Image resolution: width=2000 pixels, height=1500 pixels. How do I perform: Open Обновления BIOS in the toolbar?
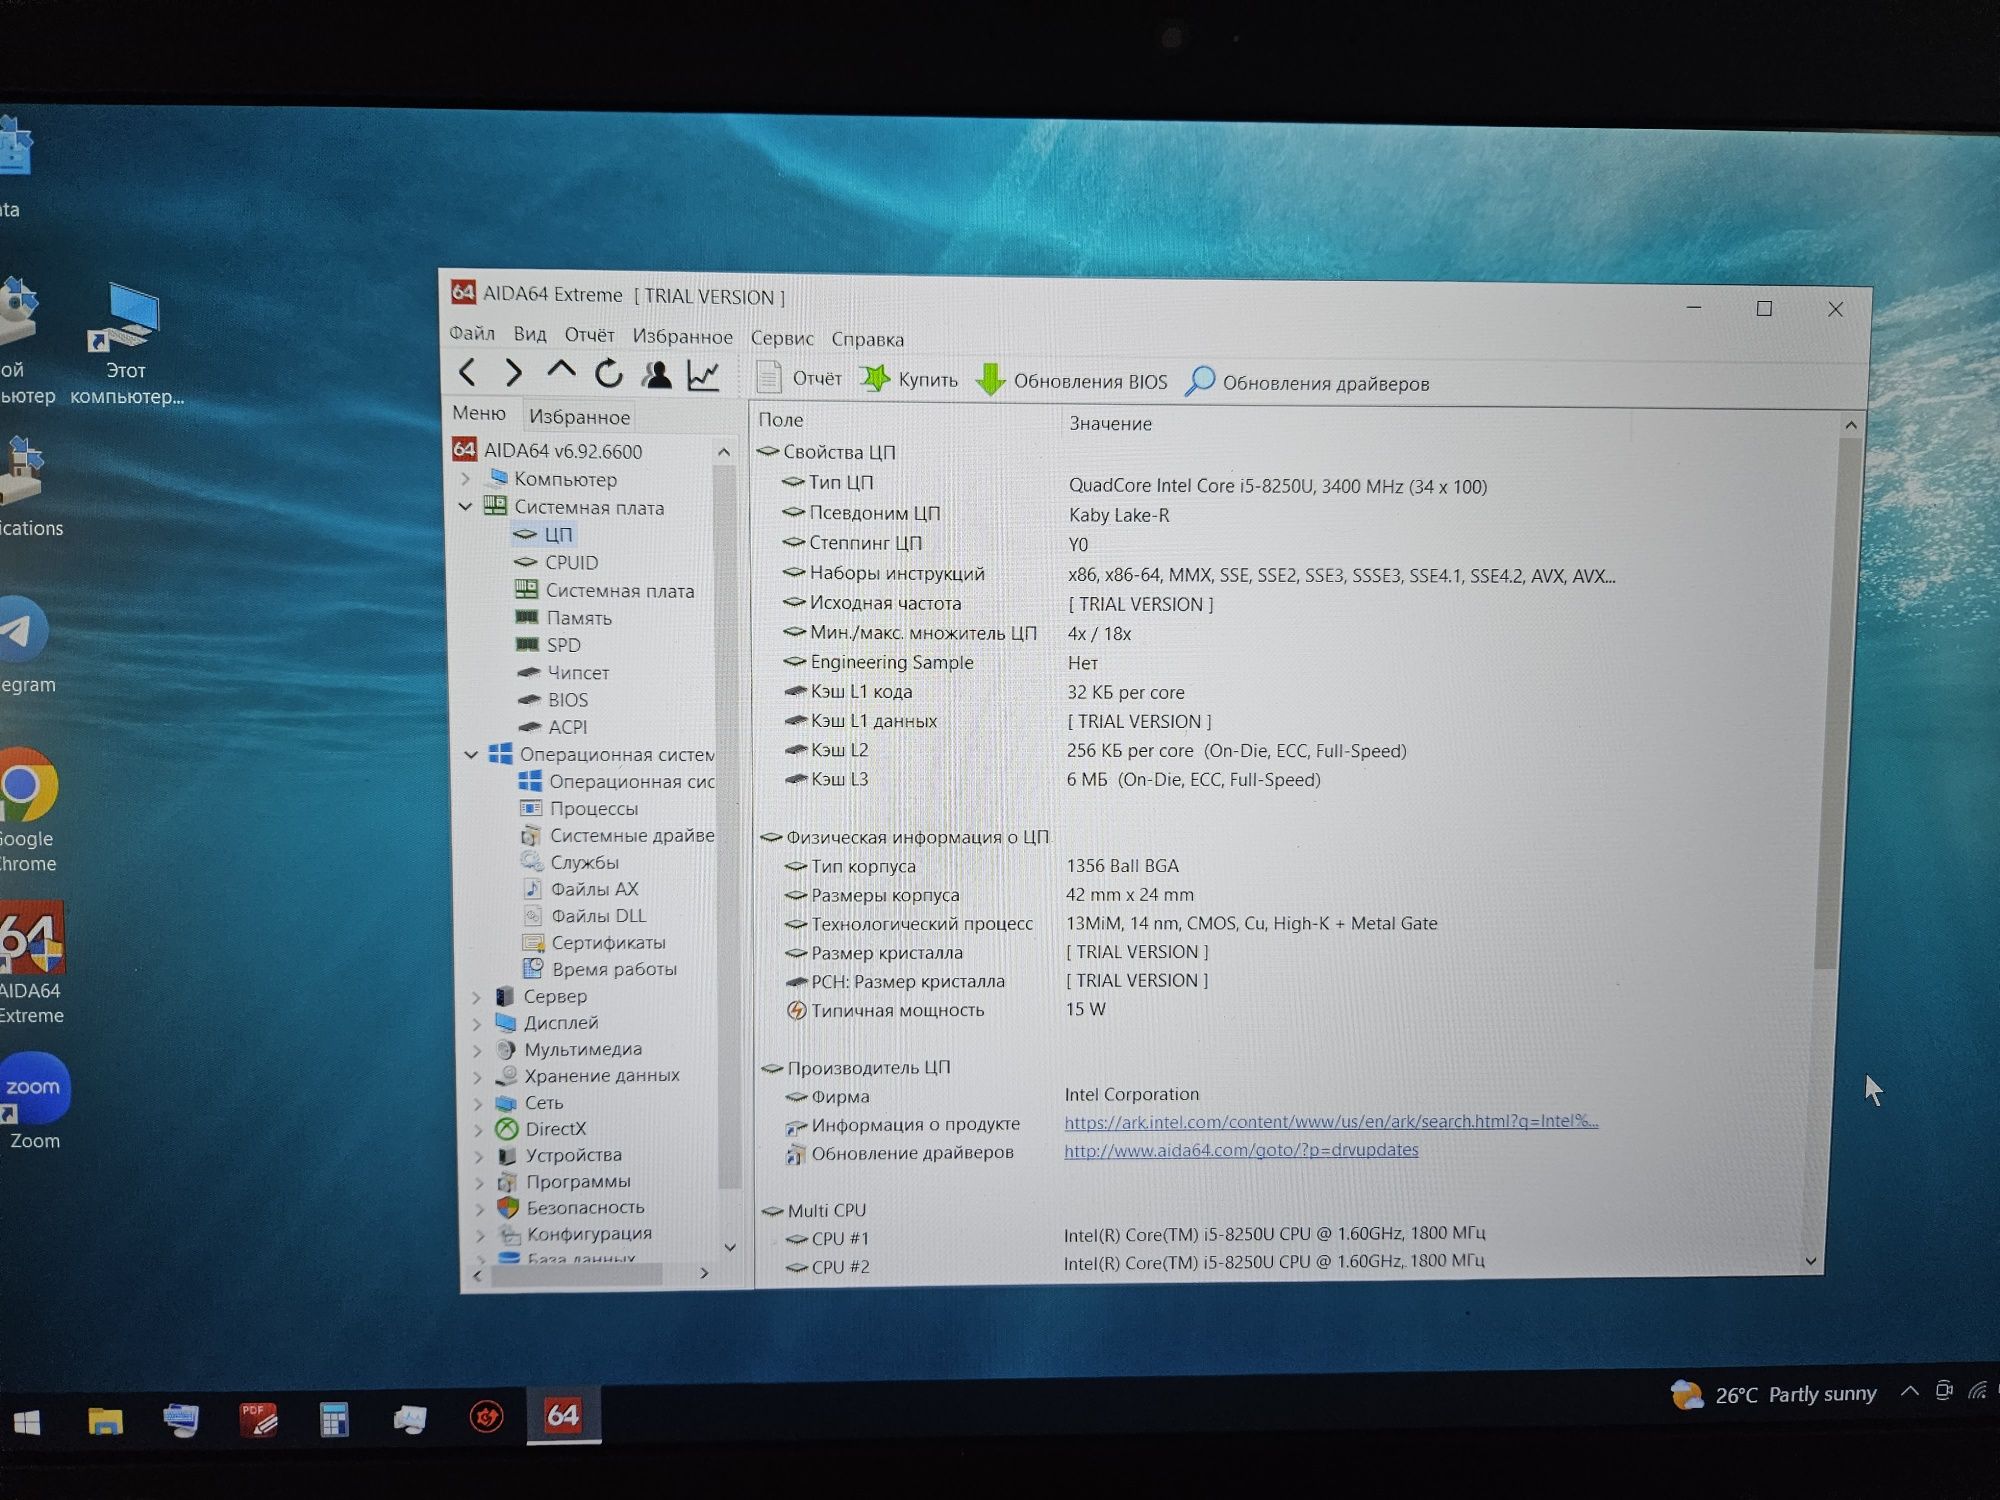click(1071, 381)
